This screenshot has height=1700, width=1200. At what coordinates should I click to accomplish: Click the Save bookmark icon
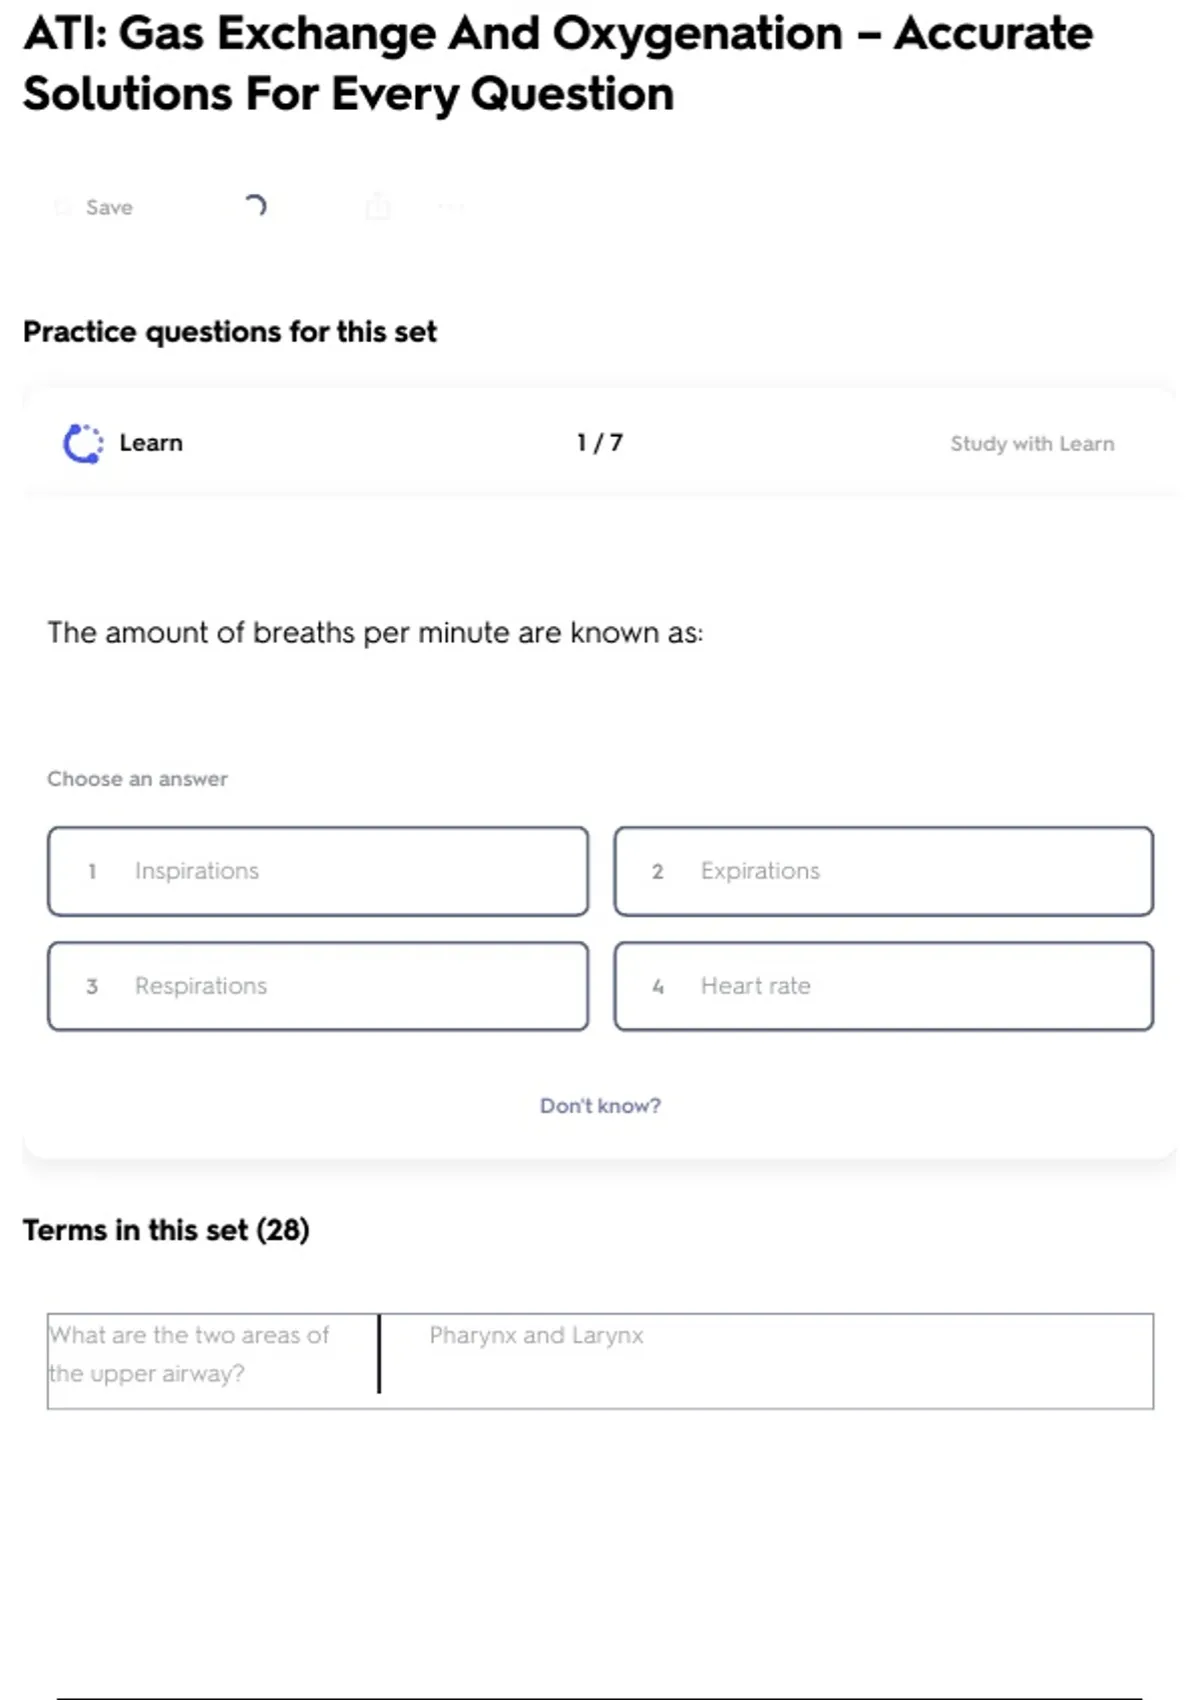pyautogui.click(x=63, y=208)
